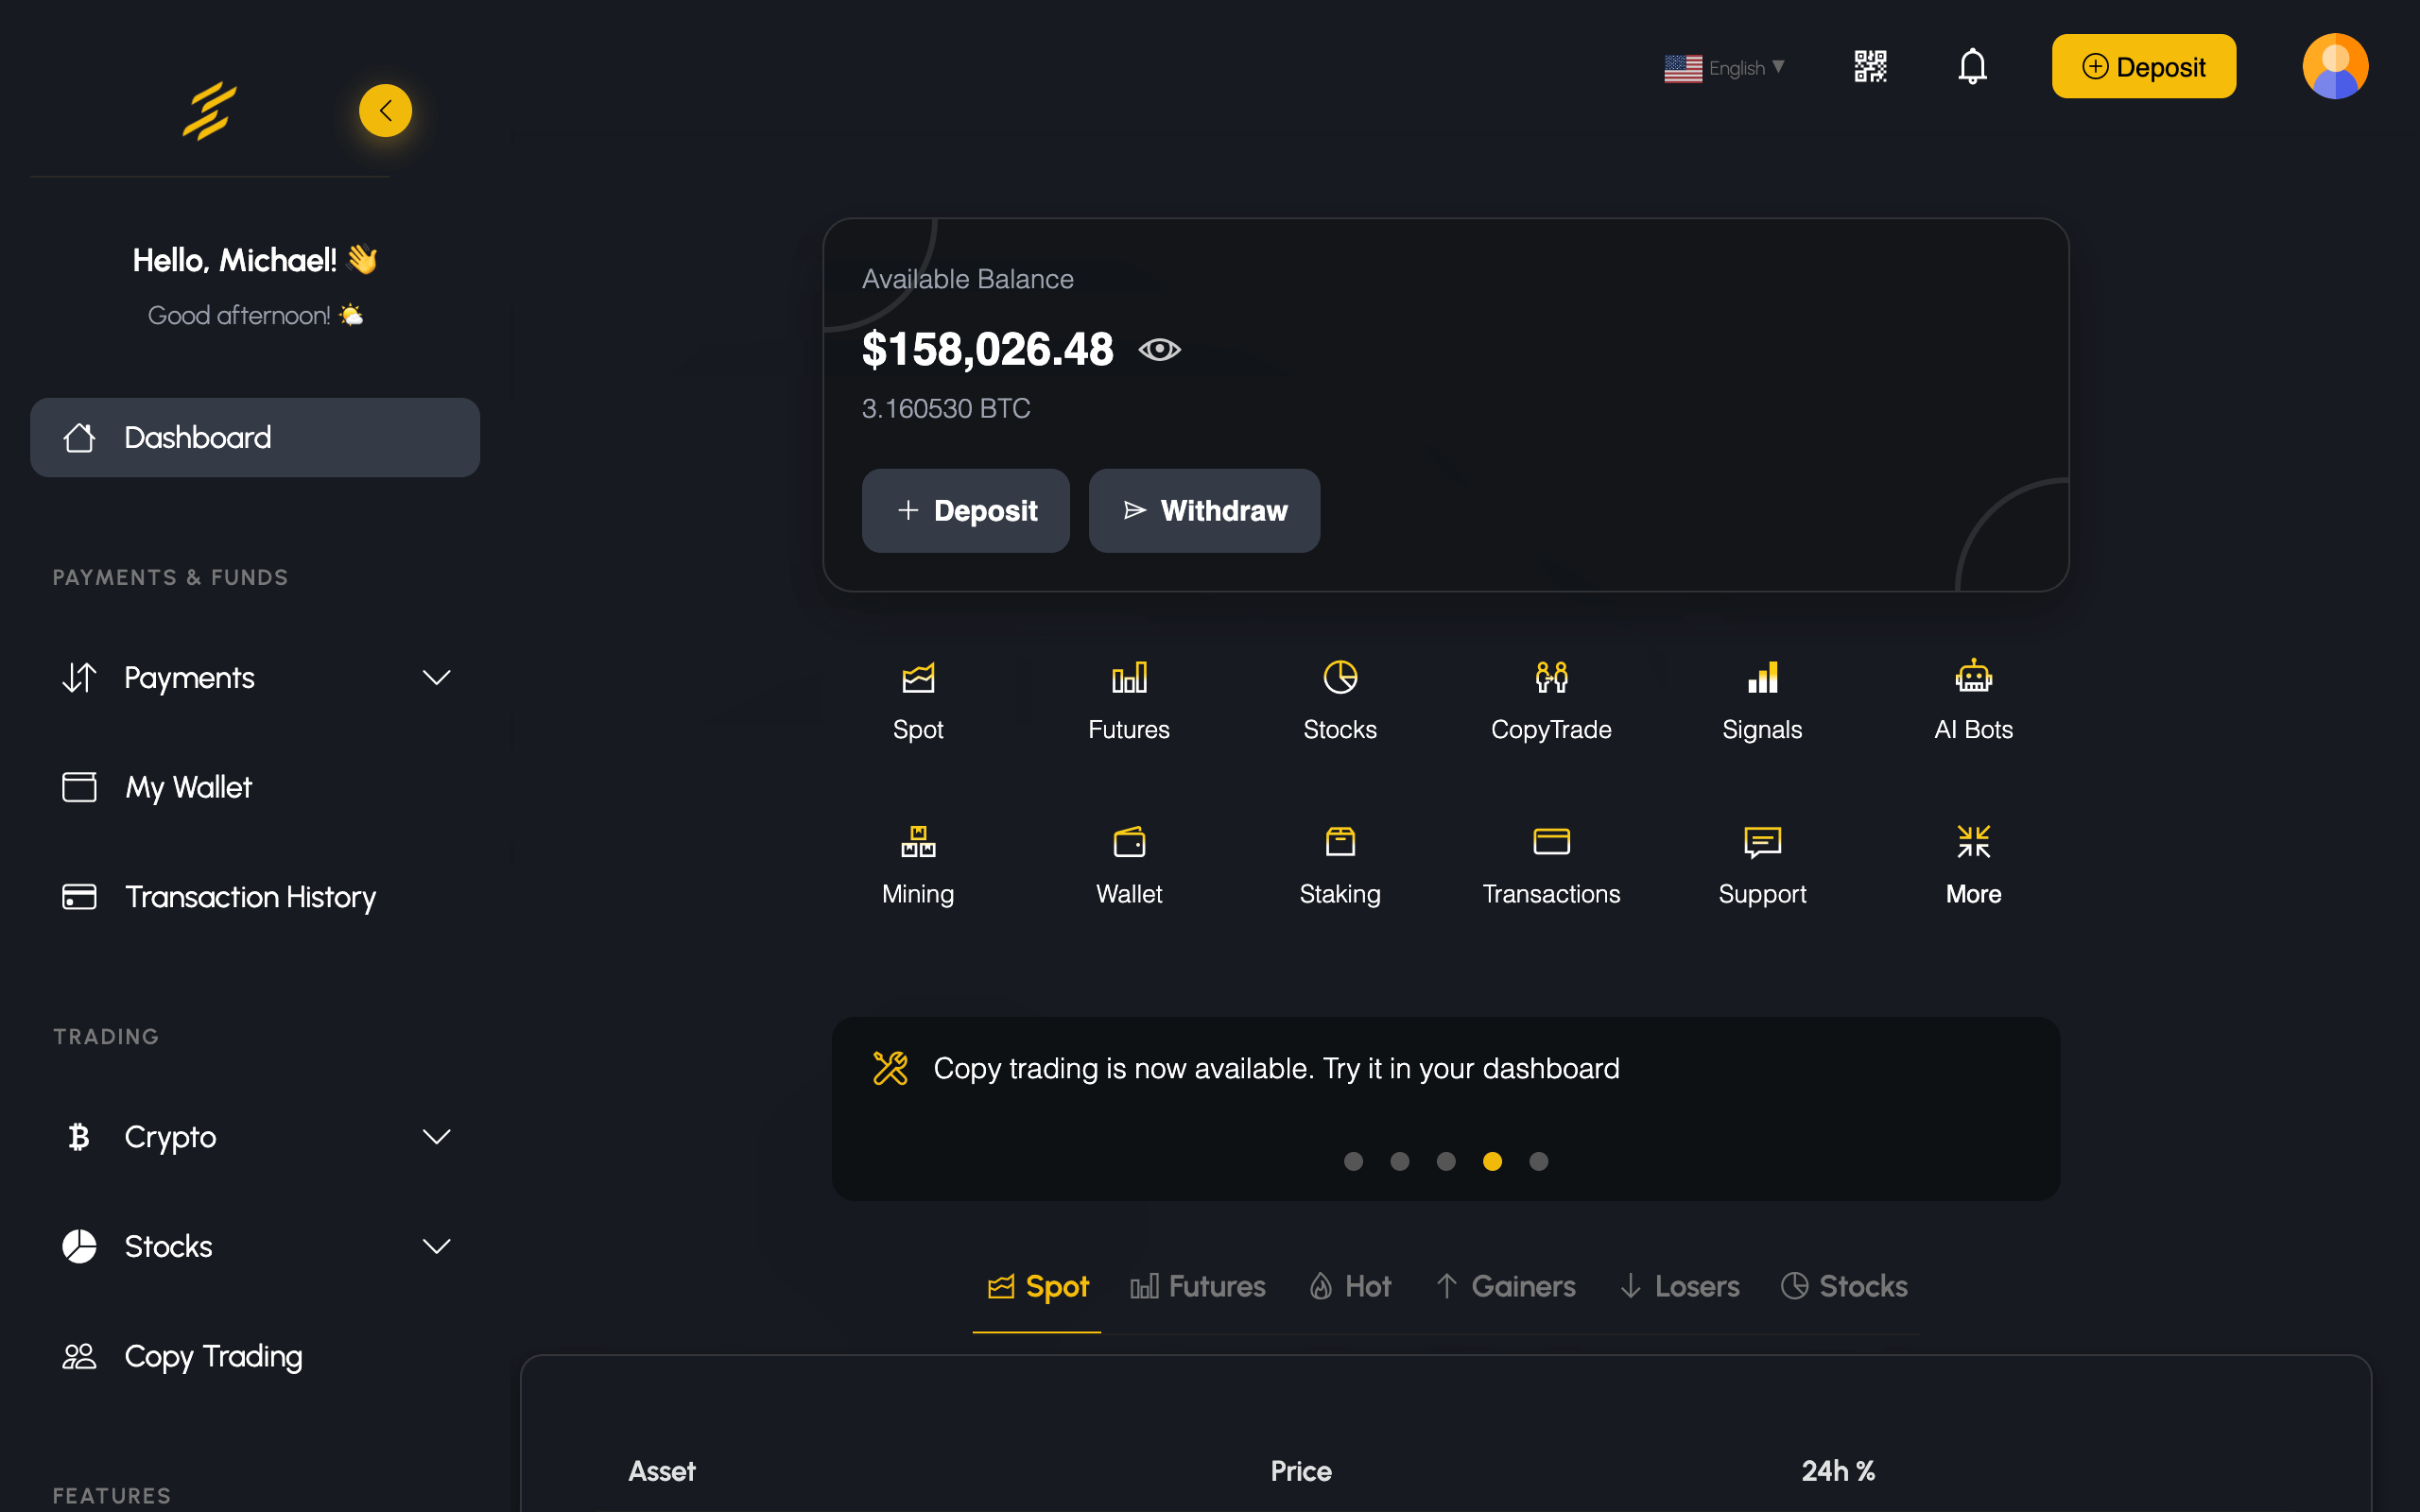Open the Signals shortcut
Image resolution: width=2420 pixels, height=1512 pixels.
tap(1762, 700)
